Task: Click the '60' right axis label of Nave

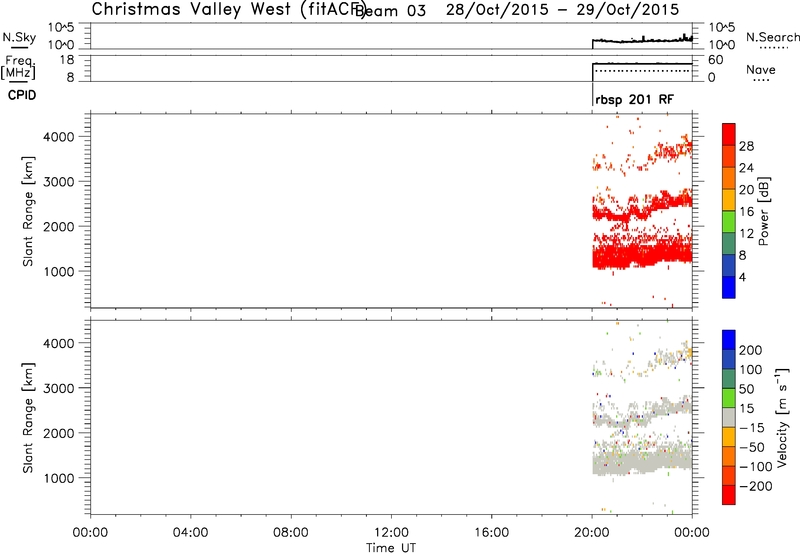Action: tap(715, 60)
